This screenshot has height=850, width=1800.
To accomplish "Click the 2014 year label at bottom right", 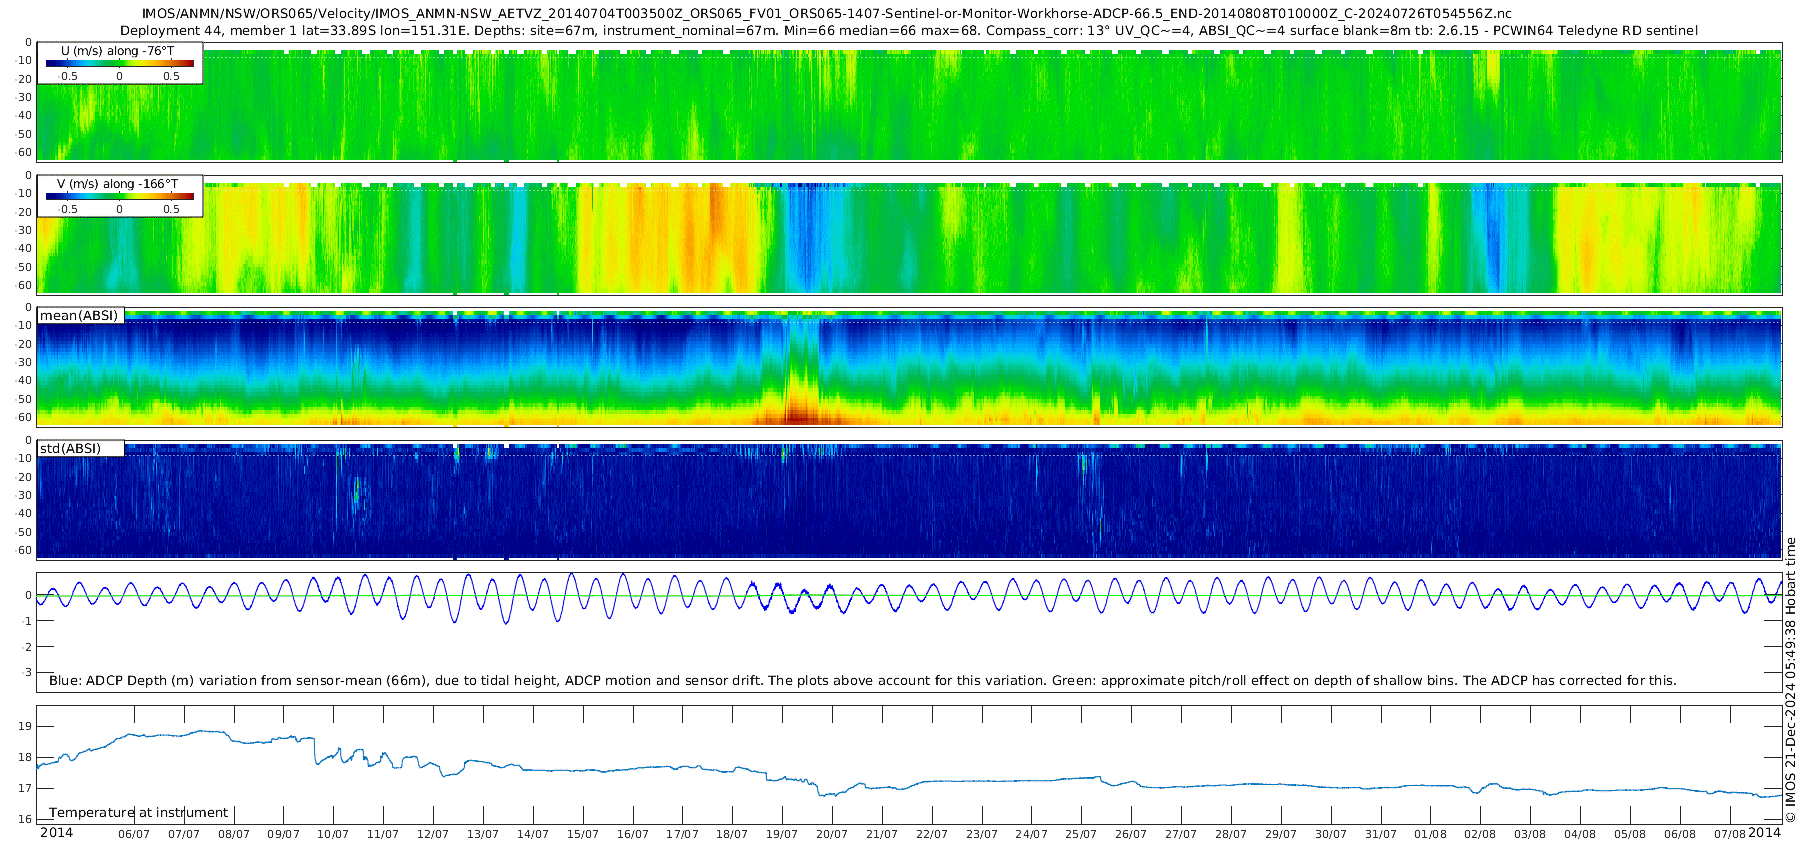I will pyautogui.click(x=1764, y=833).
